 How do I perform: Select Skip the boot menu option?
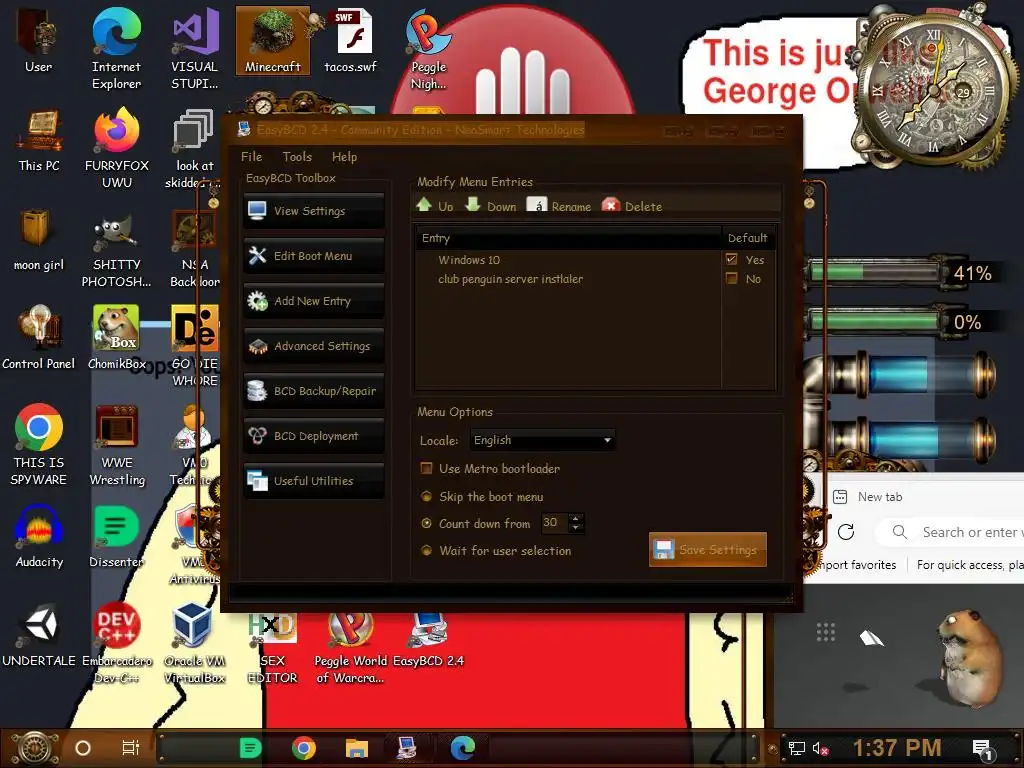tap(426, 496)
